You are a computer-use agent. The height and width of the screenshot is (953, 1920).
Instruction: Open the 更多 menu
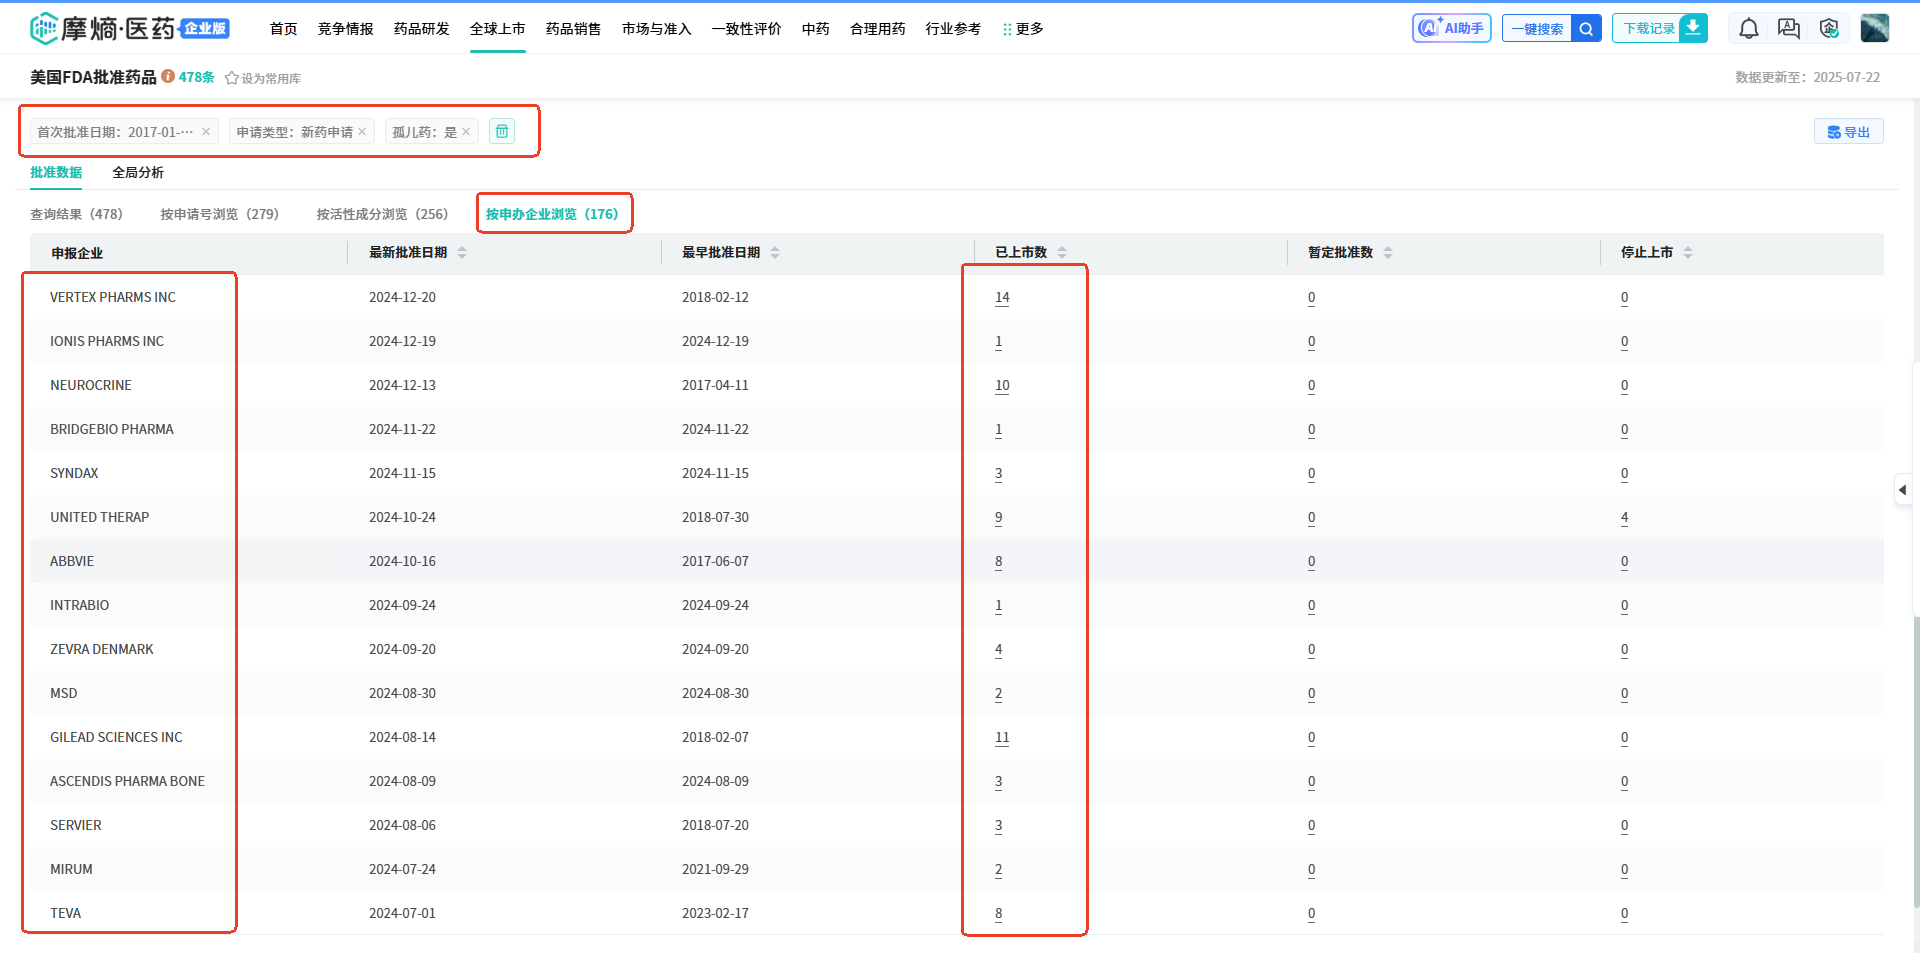click(x=1023, y=29)
